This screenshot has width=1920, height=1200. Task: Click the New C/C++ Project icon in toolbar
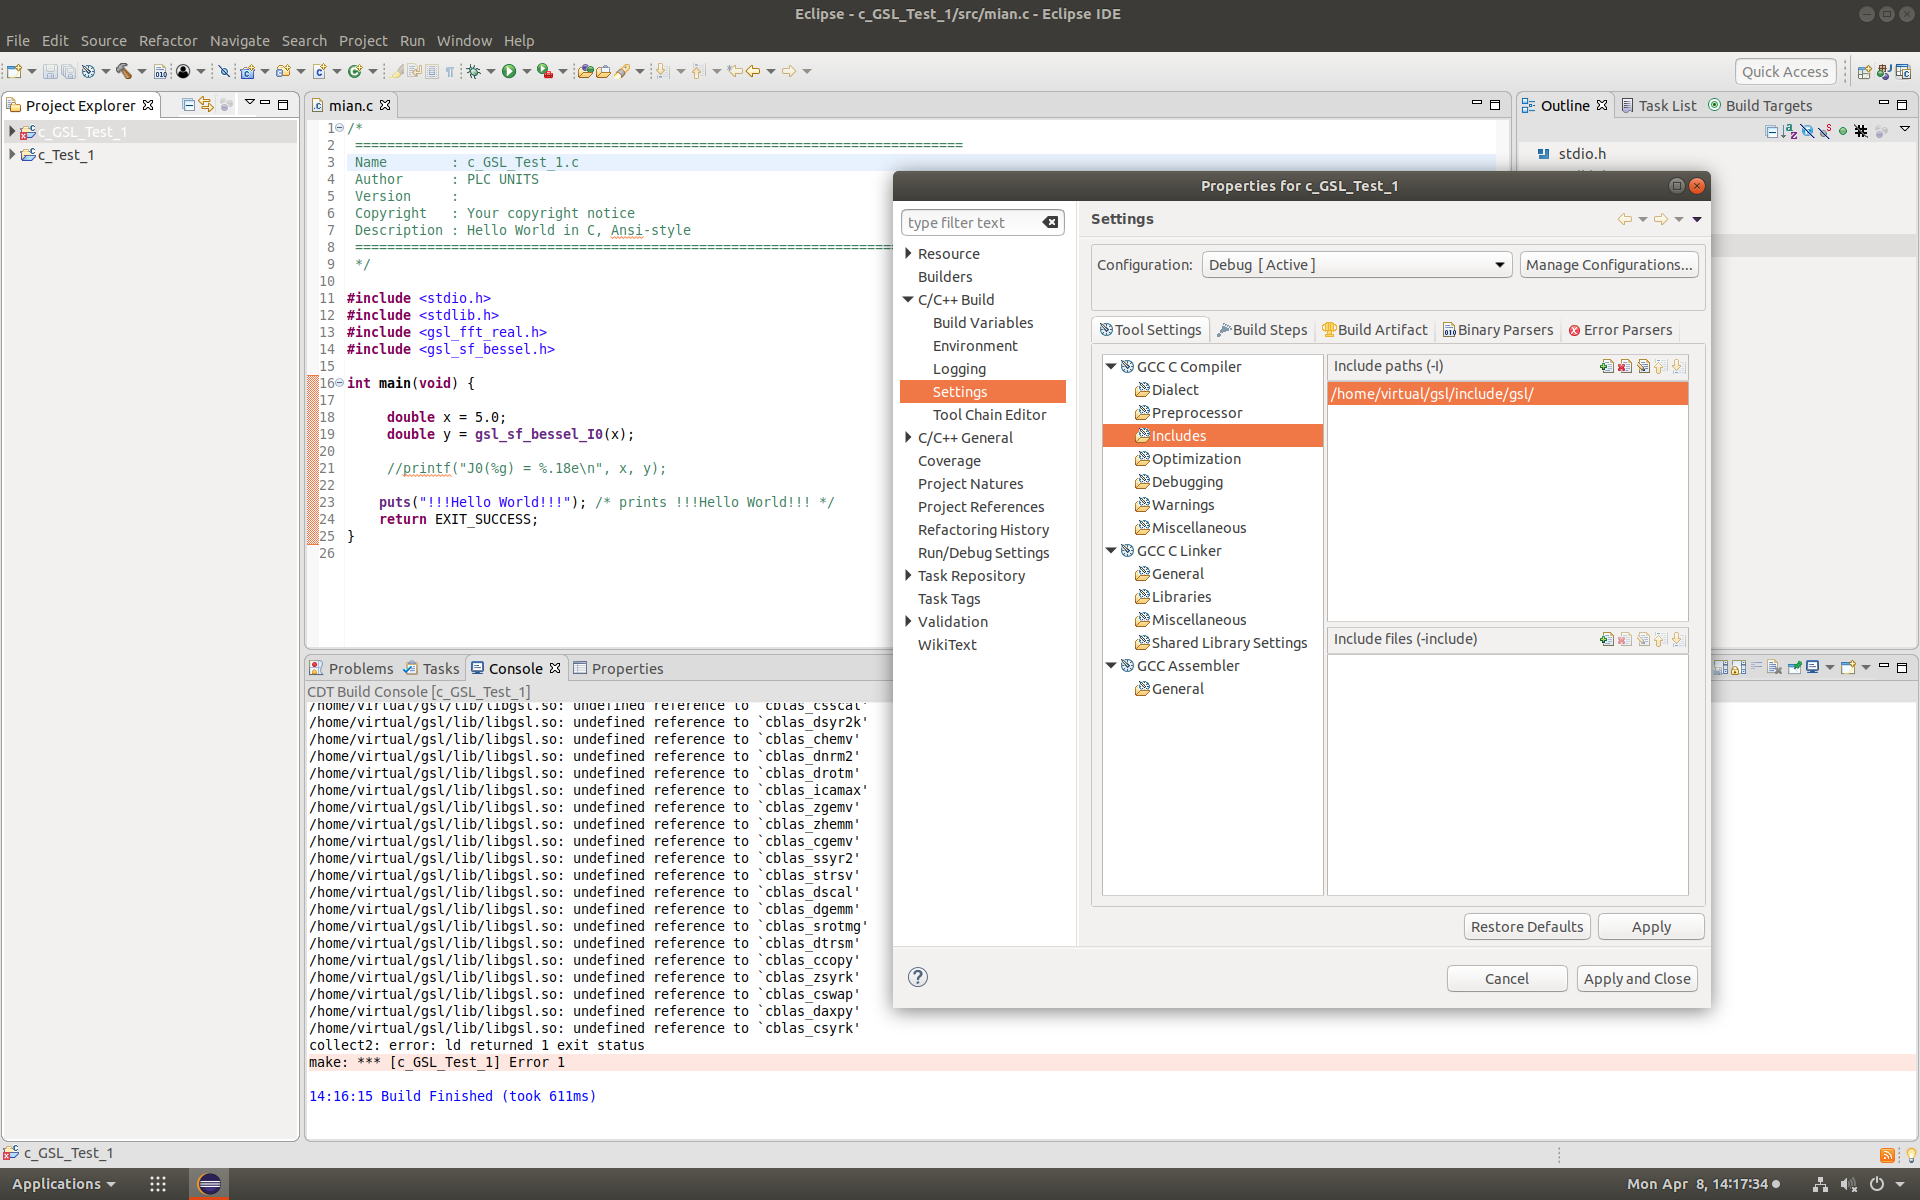click(247, 71)
